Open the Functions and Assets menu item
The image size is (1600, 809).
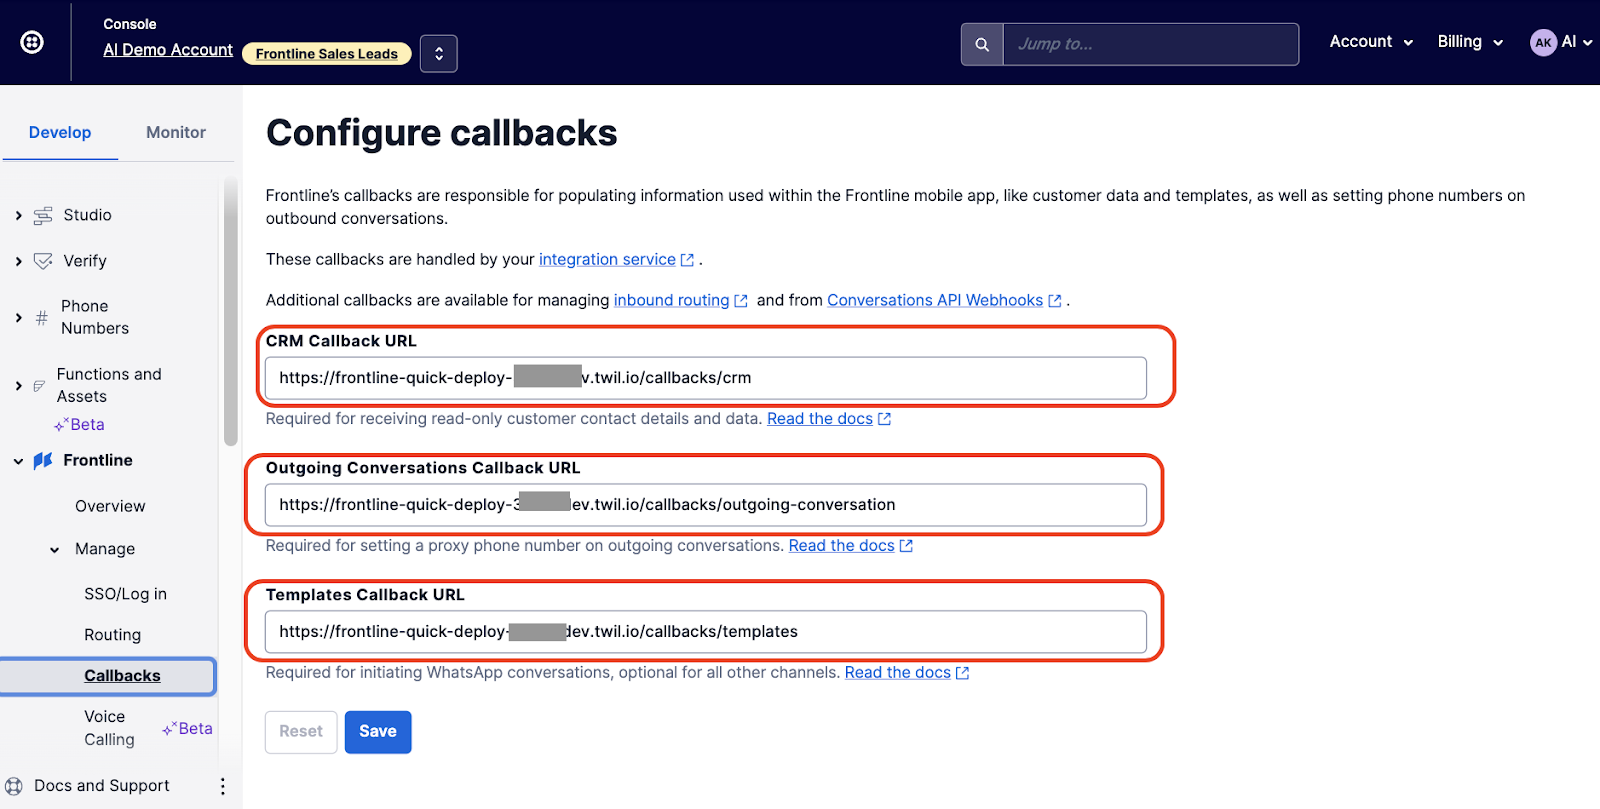point(109,385)
